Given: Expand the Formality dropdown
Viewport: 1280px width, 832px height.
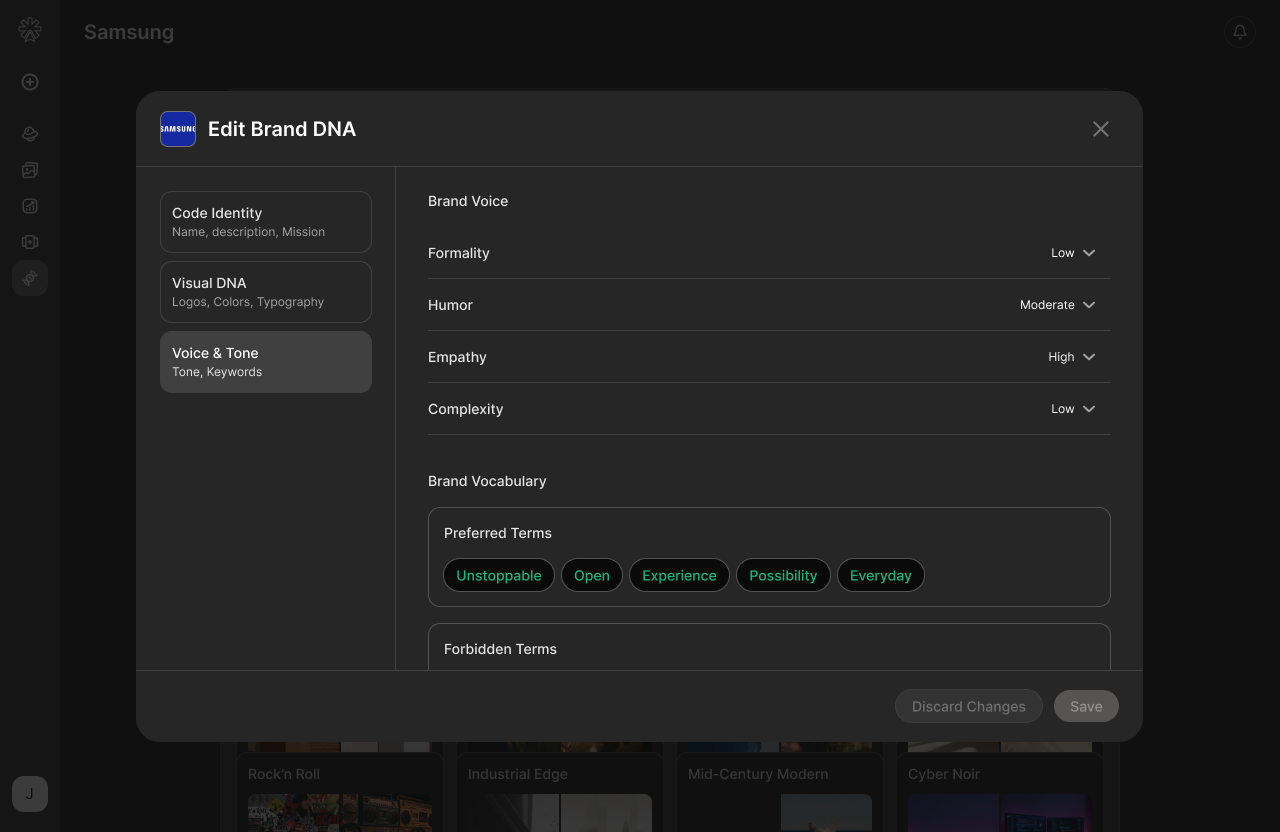Looking at the screenshot, I should pyautogui.click(x=1074, y=253).
